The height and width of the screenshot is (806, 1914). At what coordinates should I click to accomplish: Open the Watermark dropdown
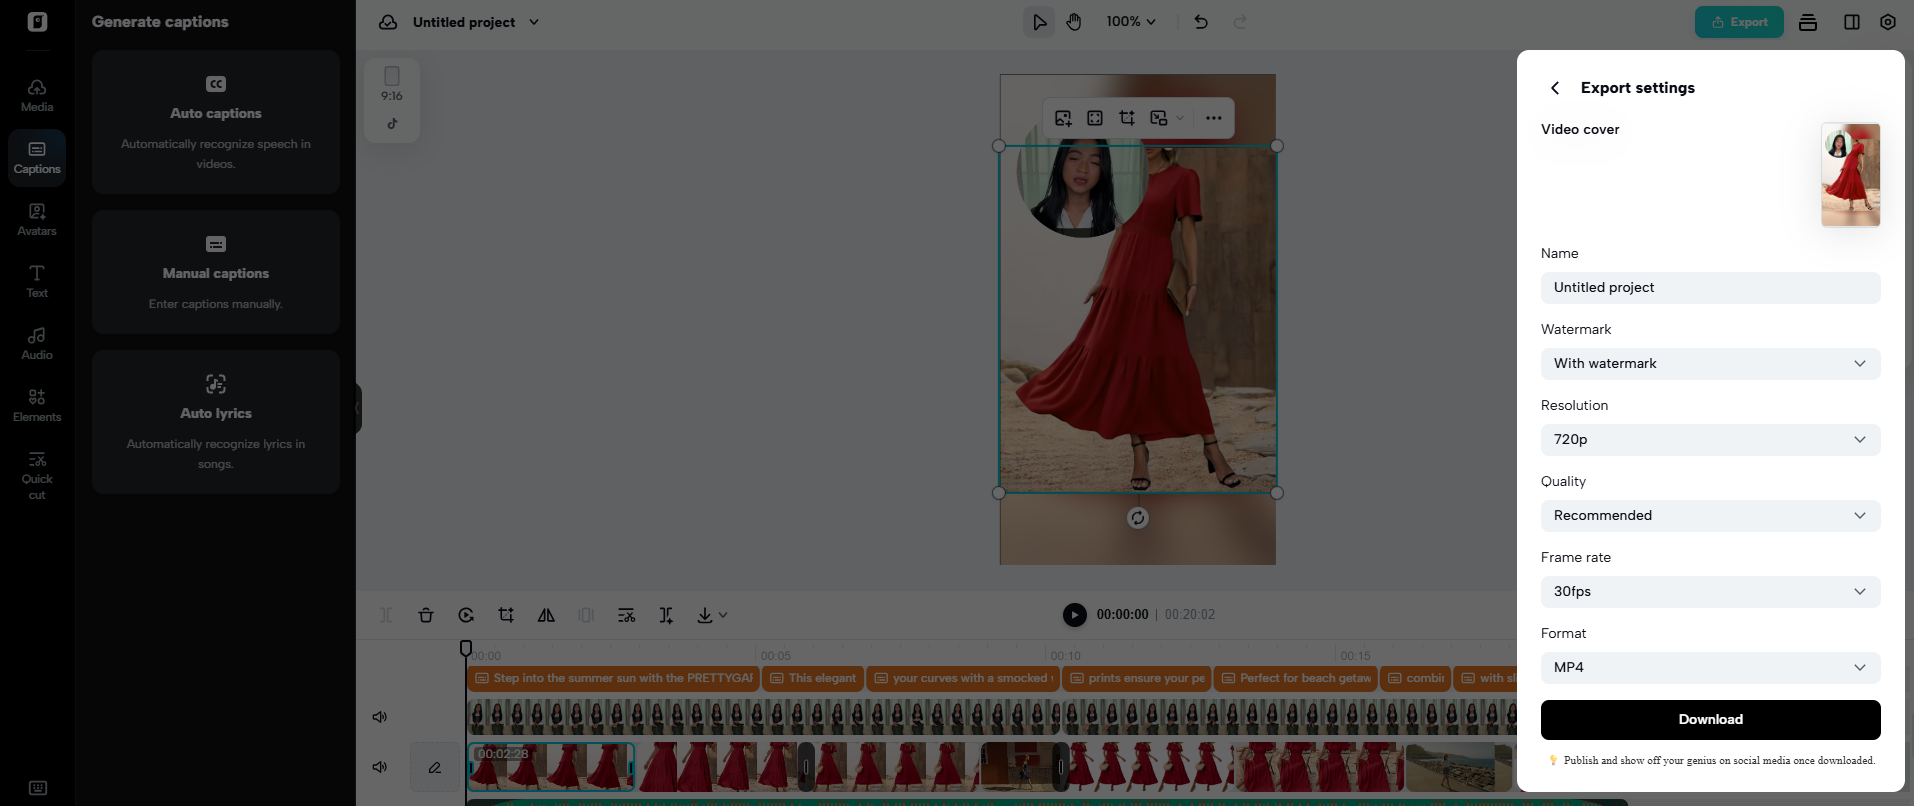tap(1709, 364)
